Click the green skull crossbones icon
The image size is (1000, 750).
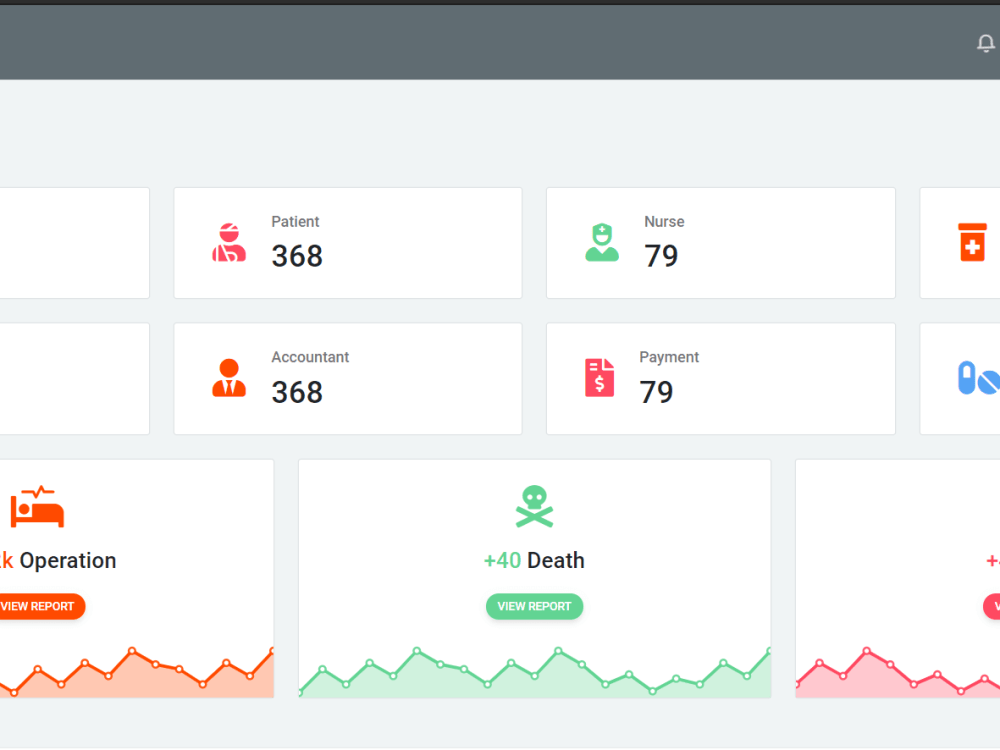(534, 507)
